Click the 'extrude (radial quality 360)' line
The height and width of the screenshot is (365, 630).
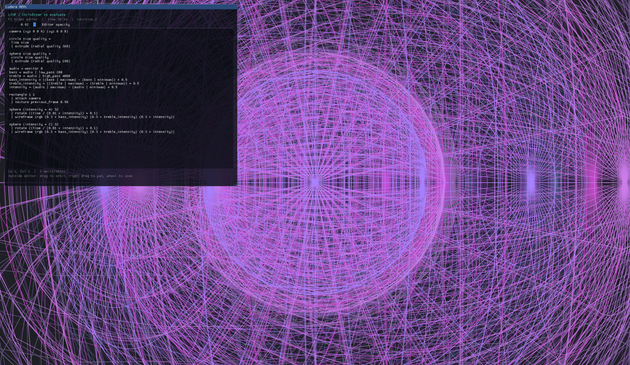click(x=40, y=46)
